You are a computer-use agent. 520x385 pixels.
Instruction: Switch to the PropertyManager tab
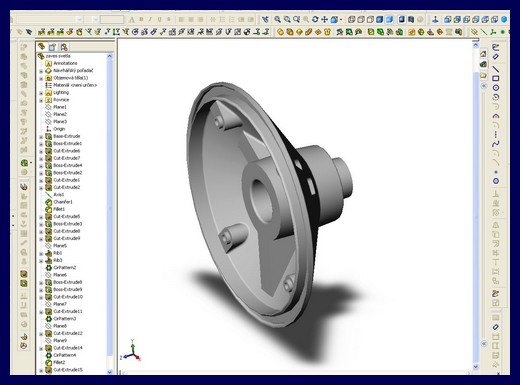tap(53, 47)
